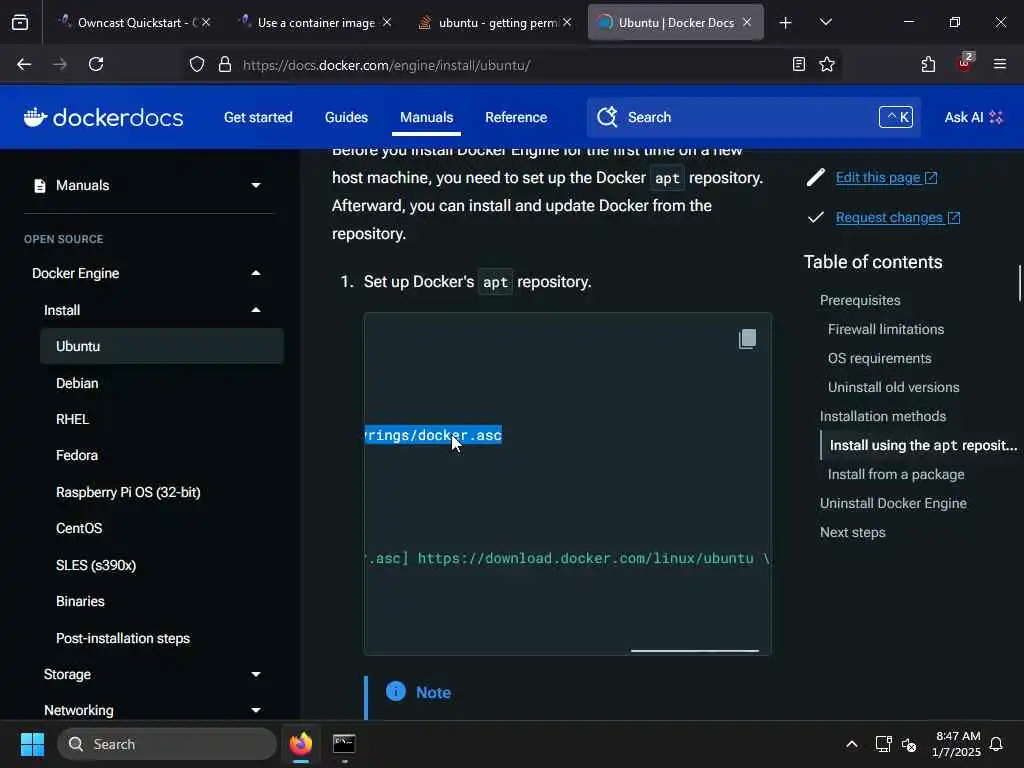Switch to ubuntu - getting perm tab
This screenshot has width=1024, height=768.
(496, 23)
